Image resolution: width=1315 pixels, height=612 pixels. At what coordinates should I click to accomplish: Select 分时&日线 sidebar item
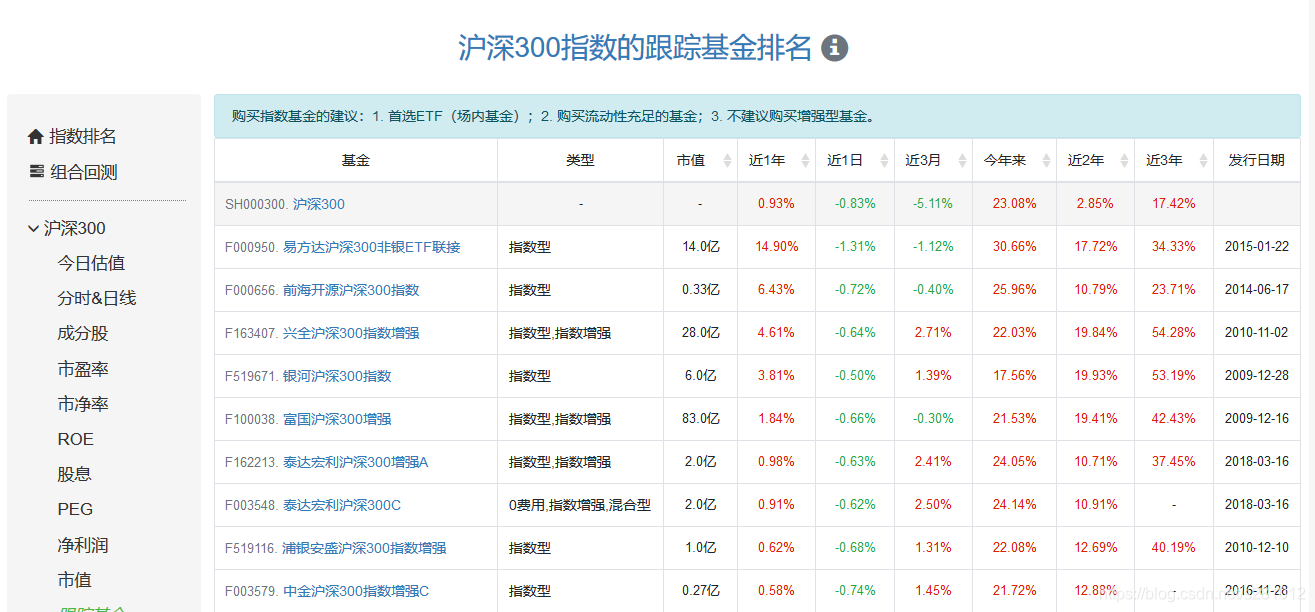[97, 298]
